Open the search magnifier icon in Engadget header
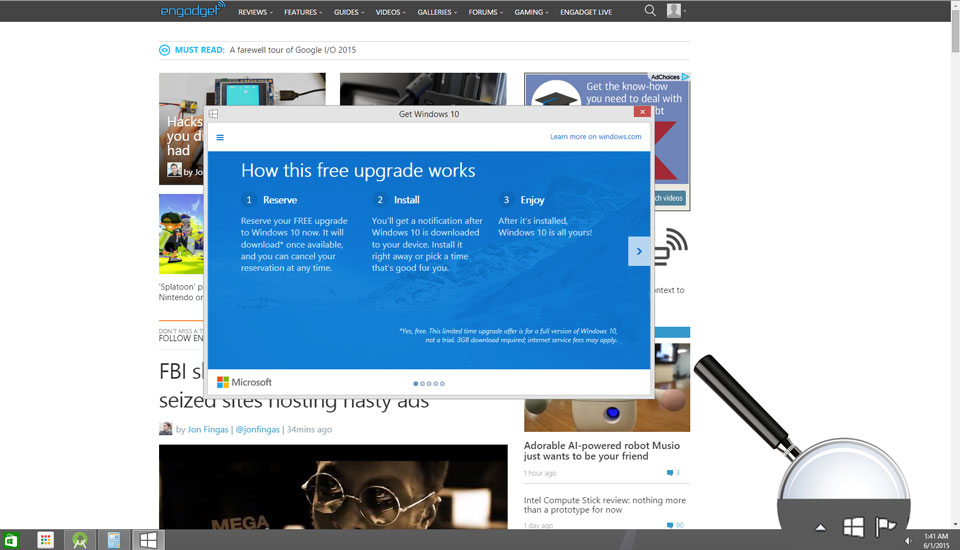 tap(650, 10)
